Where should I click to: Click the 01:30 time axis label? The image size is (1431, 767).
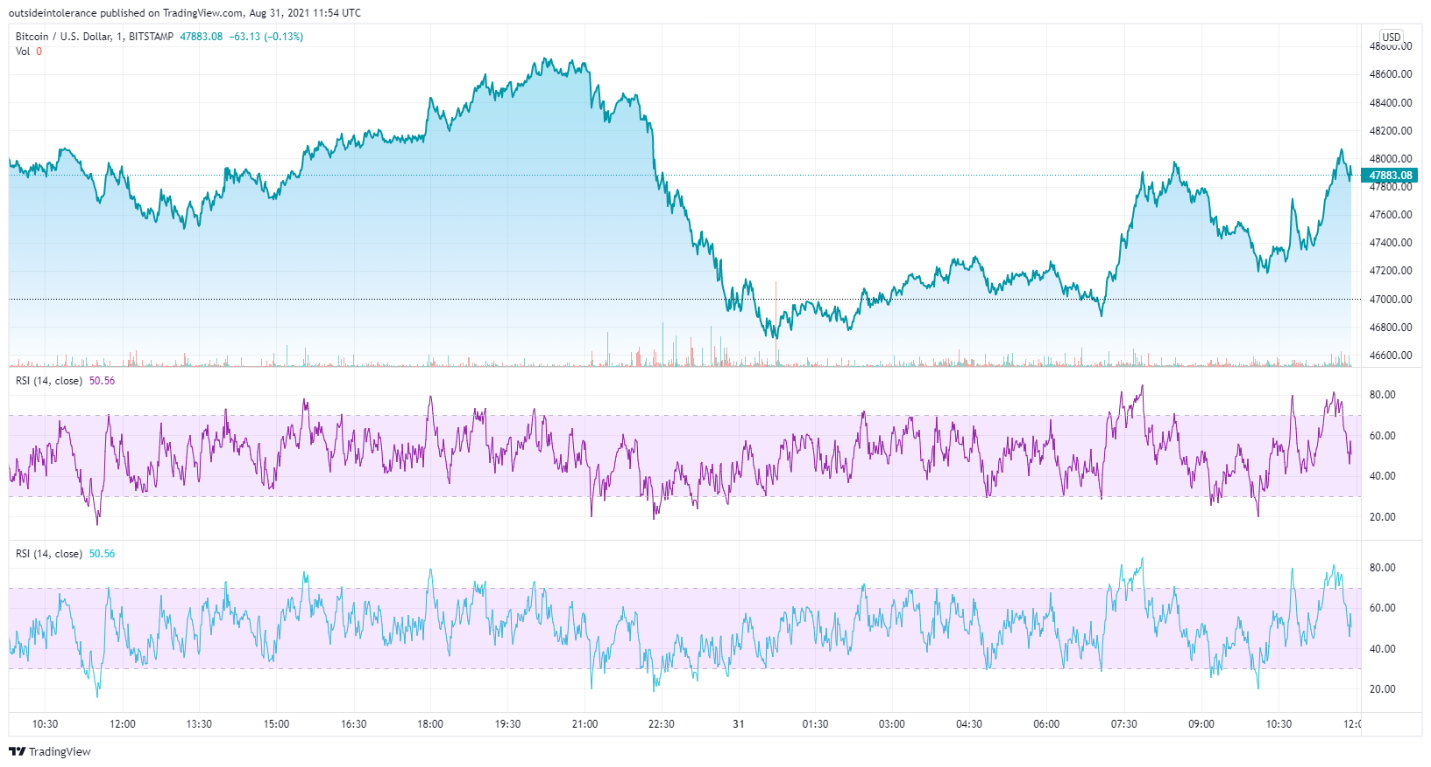click(x=815, y=724)
